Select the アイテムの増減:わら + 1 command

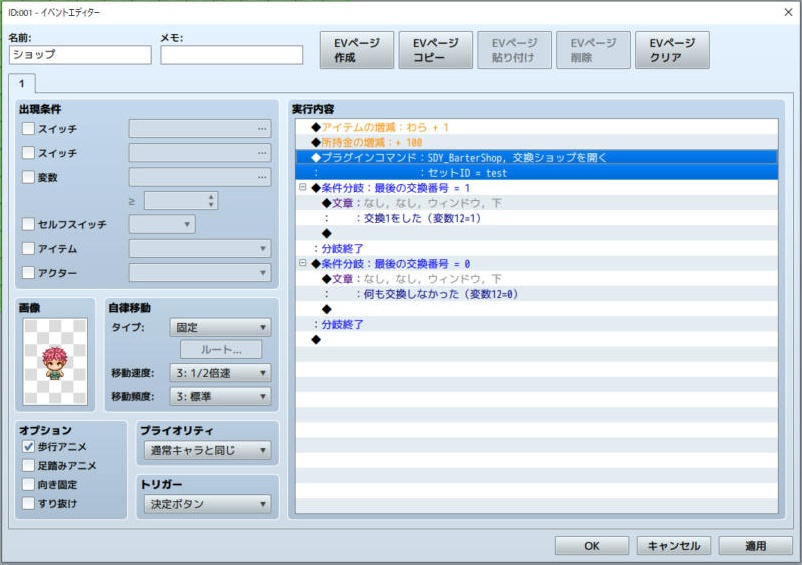pyautogui.click(x=537, y=127)
